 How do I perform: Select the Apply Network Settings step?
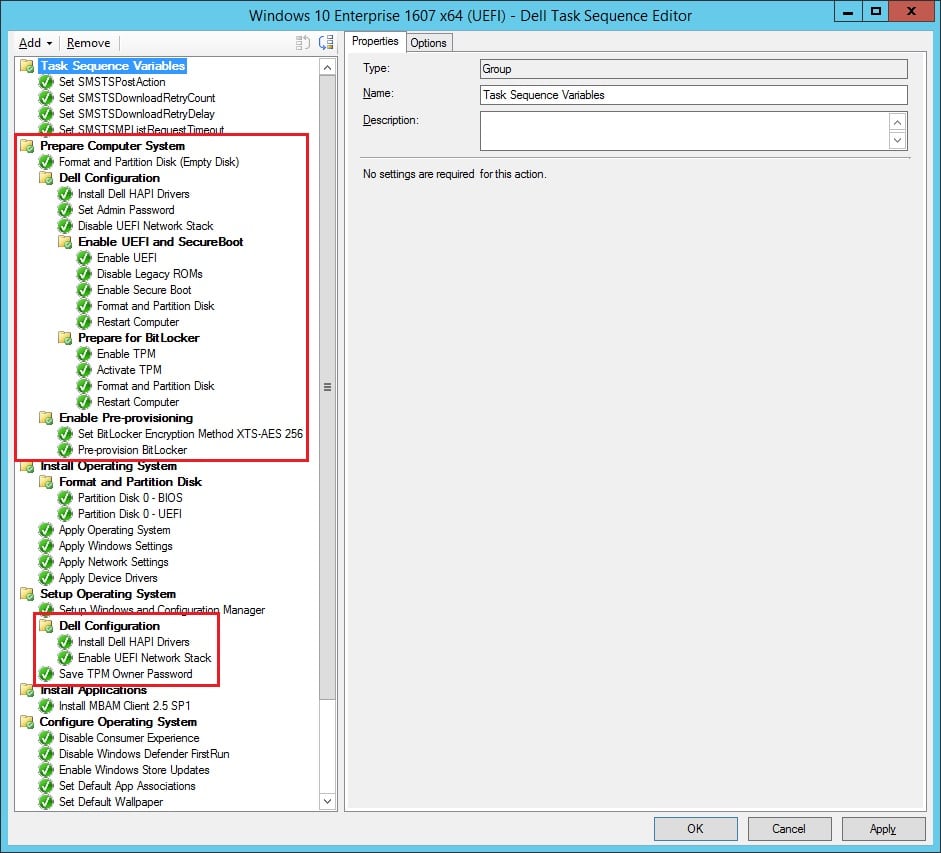coord(113,562)
